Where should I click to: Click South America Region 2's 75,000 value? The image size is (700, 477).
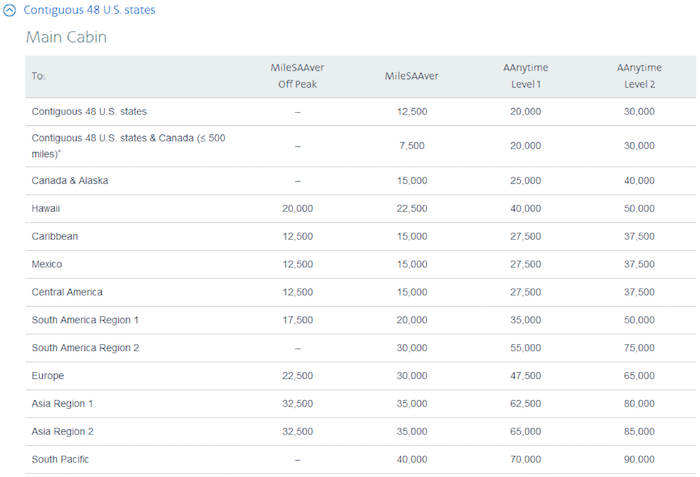(x=639, y=348)
